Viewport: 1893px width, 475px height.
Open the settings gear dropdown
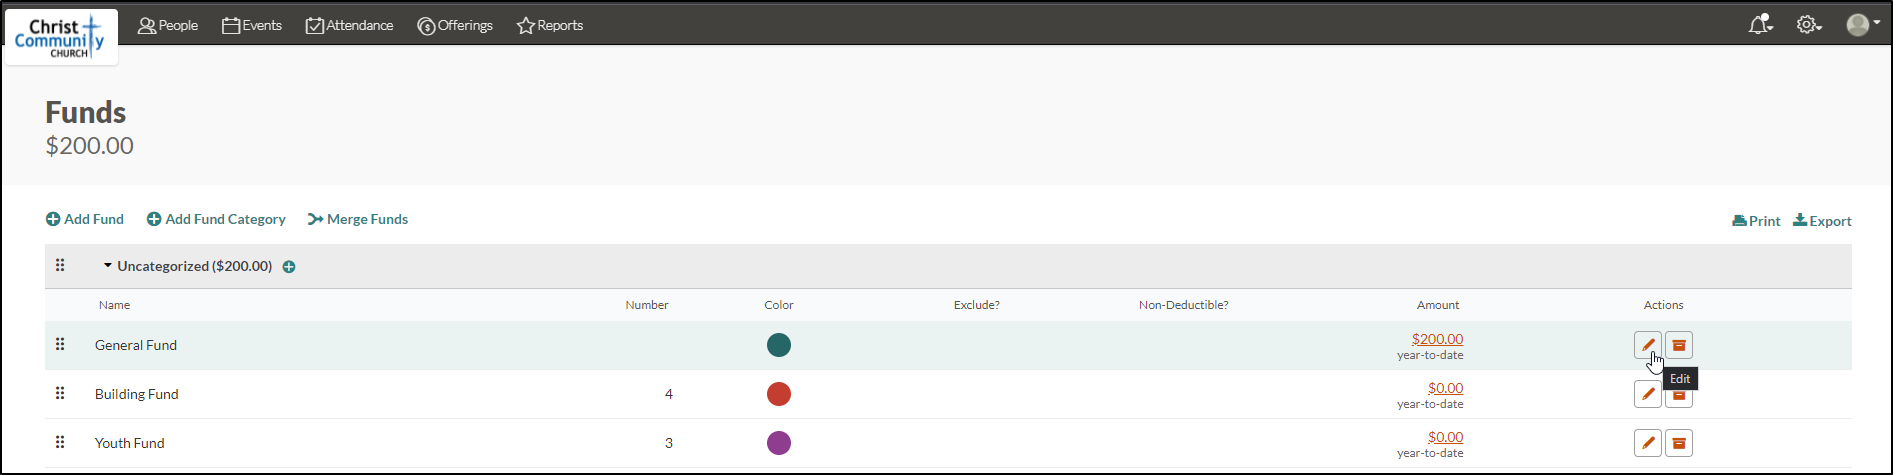click(x=1809, y=25)
